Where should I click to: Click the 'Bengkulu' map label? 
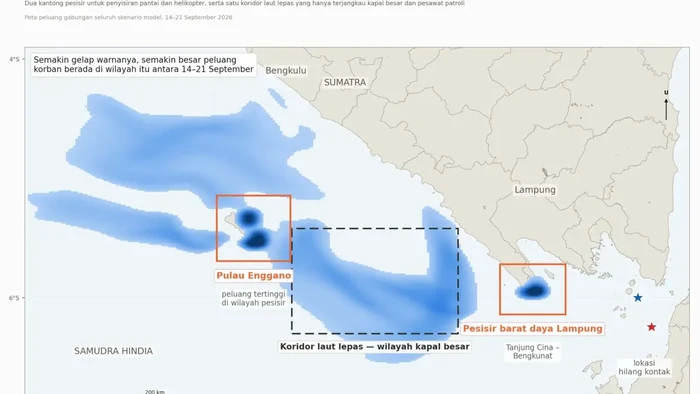(286, 71)
